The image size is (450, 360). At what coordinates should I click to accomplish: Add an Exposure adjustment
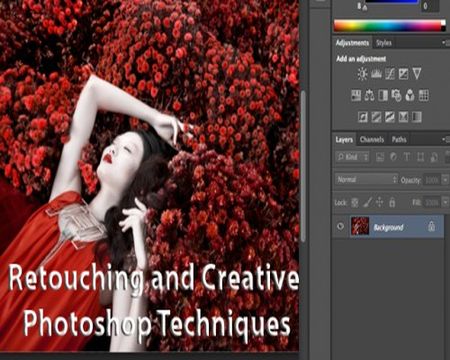[403, 74]
